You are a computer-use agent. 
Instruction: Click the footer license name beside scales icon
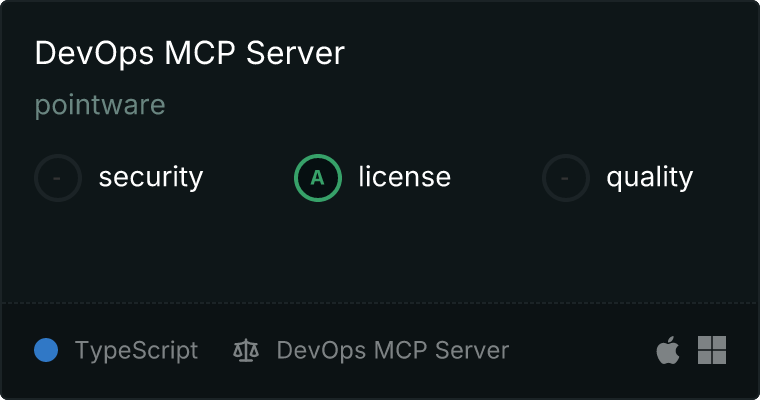pos(392,351)
